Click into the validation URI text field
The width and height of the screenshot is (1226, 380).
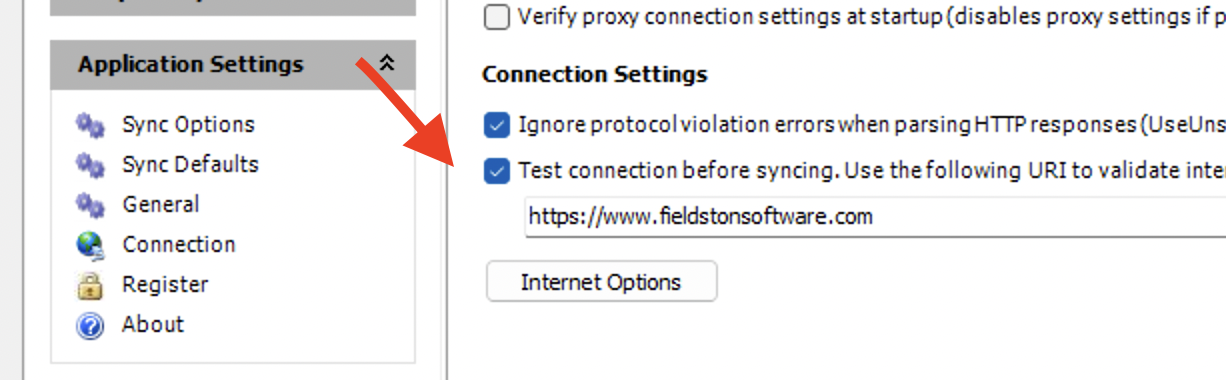point(875,217)
